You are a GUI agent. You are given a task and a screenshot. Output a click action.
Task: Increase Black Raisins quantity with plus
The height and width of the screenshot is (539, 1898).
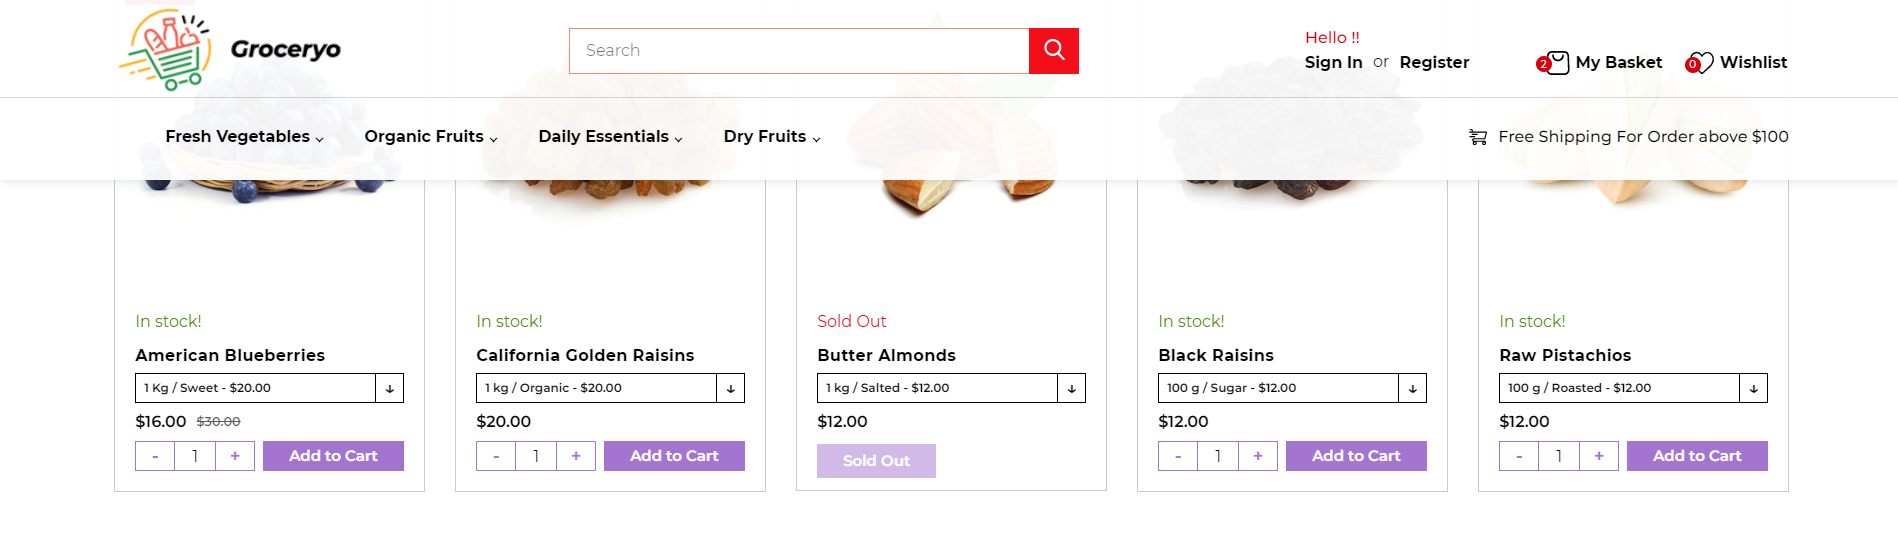click(1258, 456)
